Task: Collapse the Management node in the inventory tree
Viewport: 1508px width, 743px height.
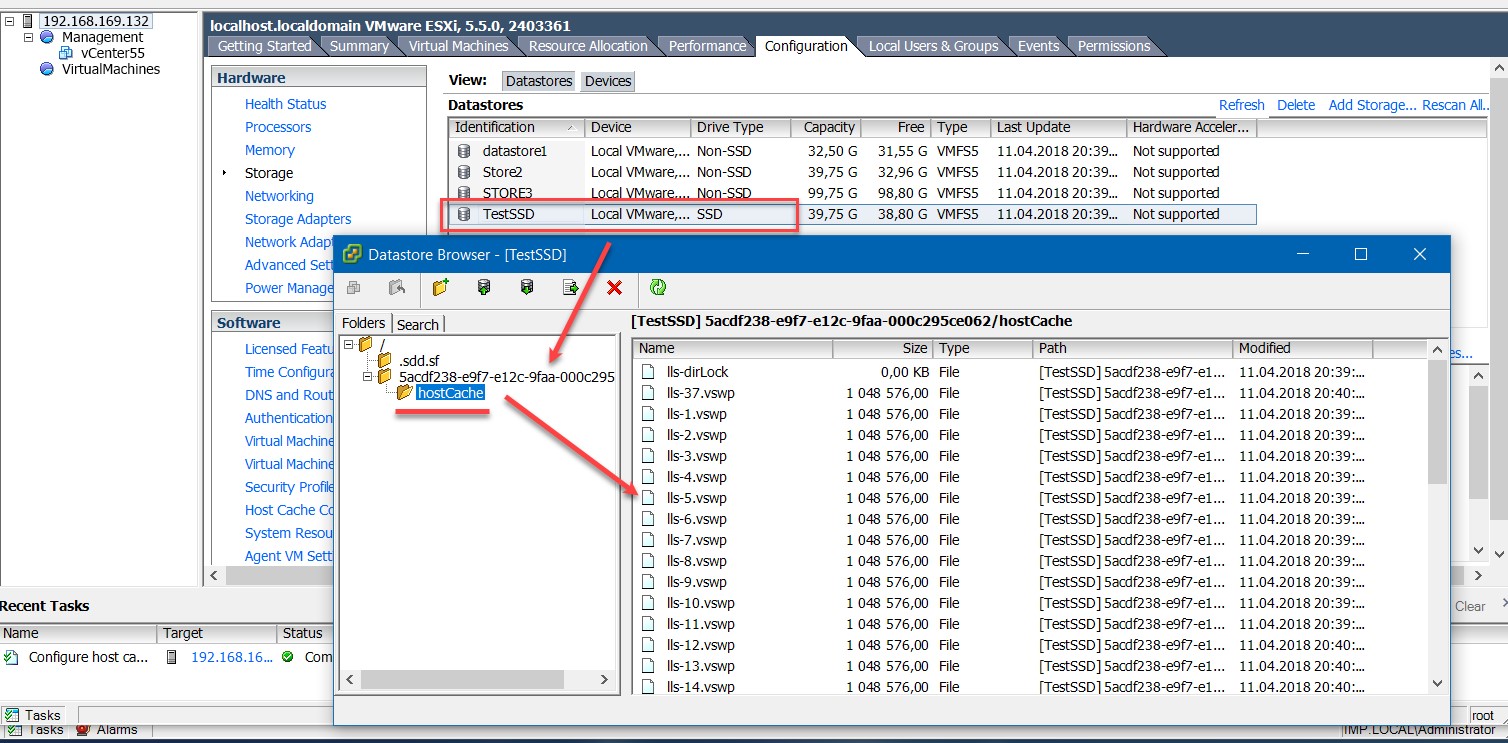Action: (30, 36)
